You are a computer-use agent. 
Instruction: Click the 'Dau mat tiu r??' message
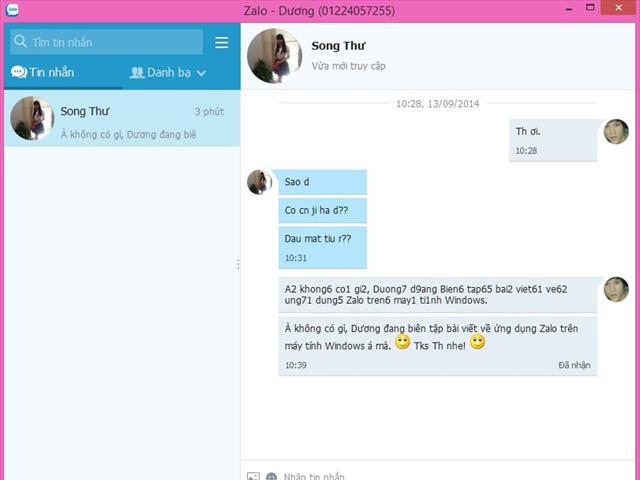[322, 248]
